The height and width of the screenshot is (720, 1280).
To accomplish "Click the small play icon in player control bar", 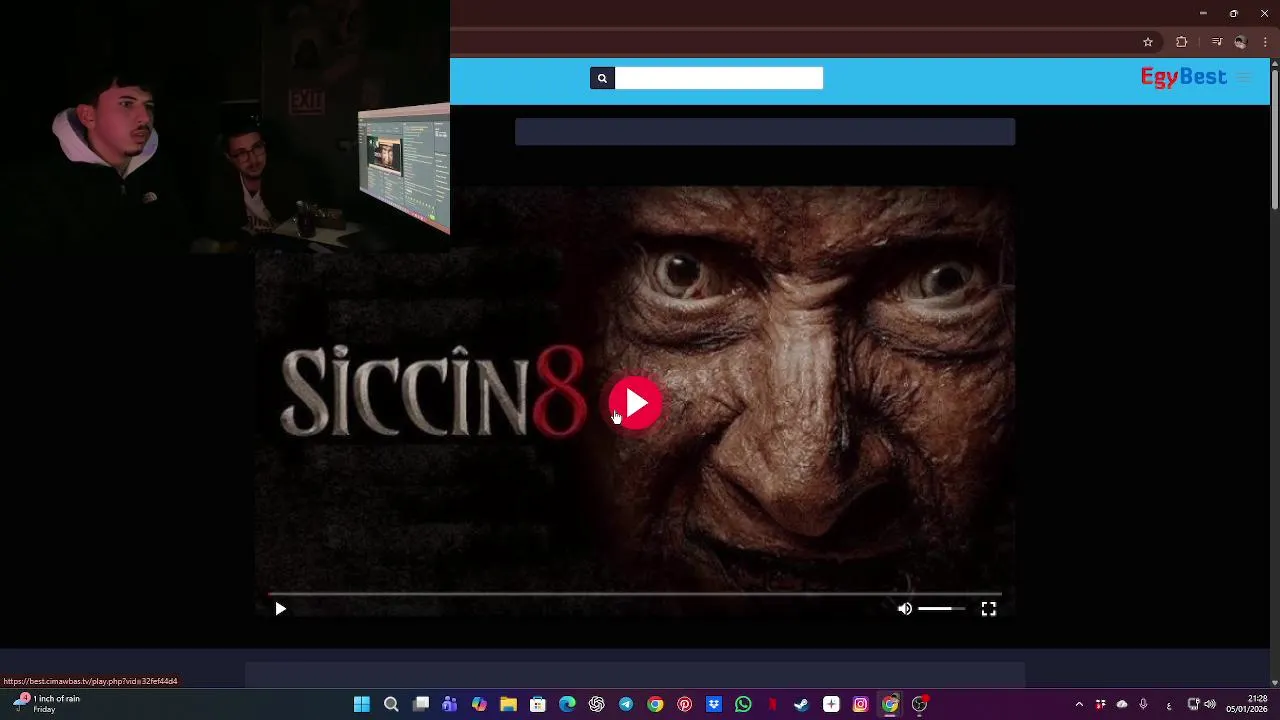I will (280, 609).
